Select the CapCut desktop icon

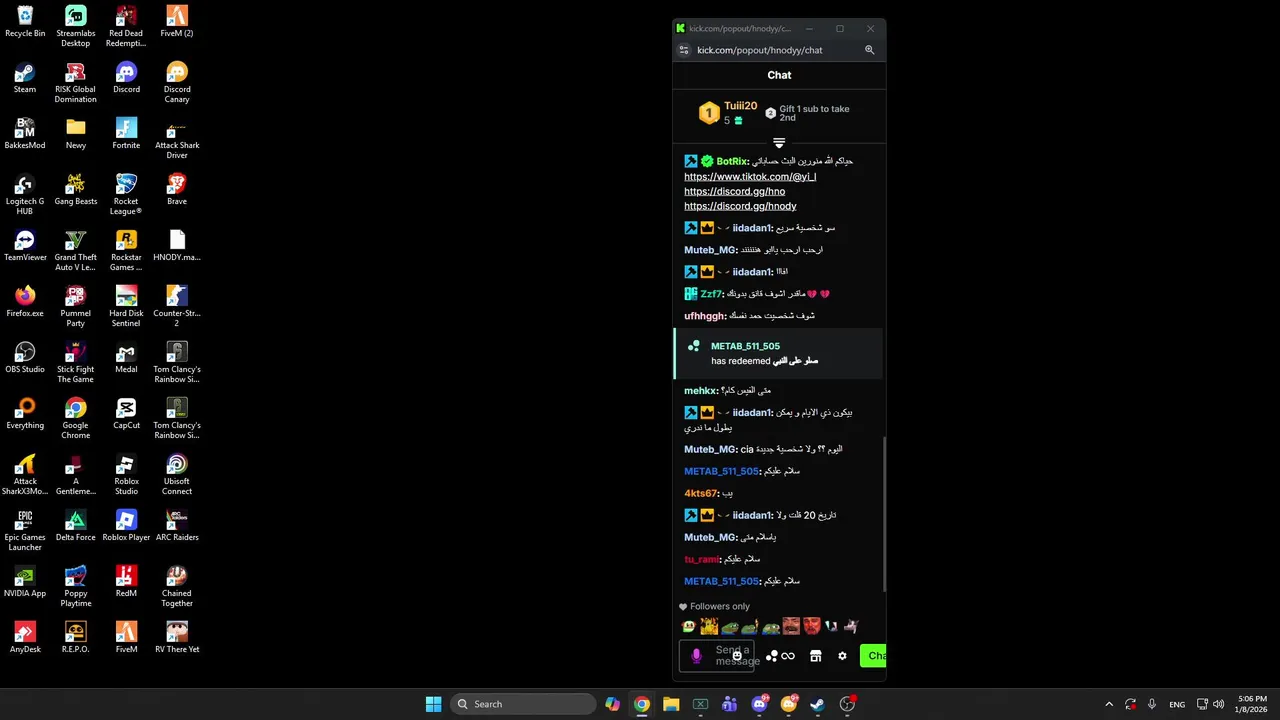click(126, 413)
